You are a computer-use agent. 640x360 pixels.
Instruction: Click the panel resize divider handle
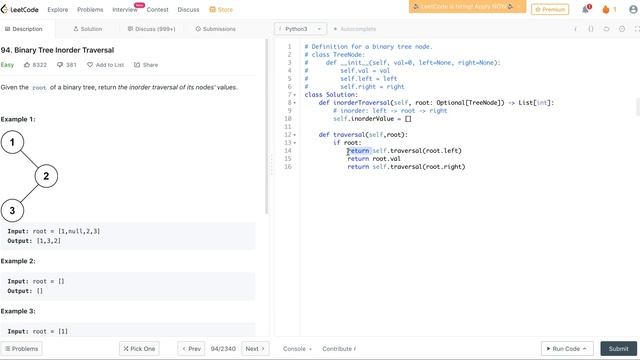(271, 164)
